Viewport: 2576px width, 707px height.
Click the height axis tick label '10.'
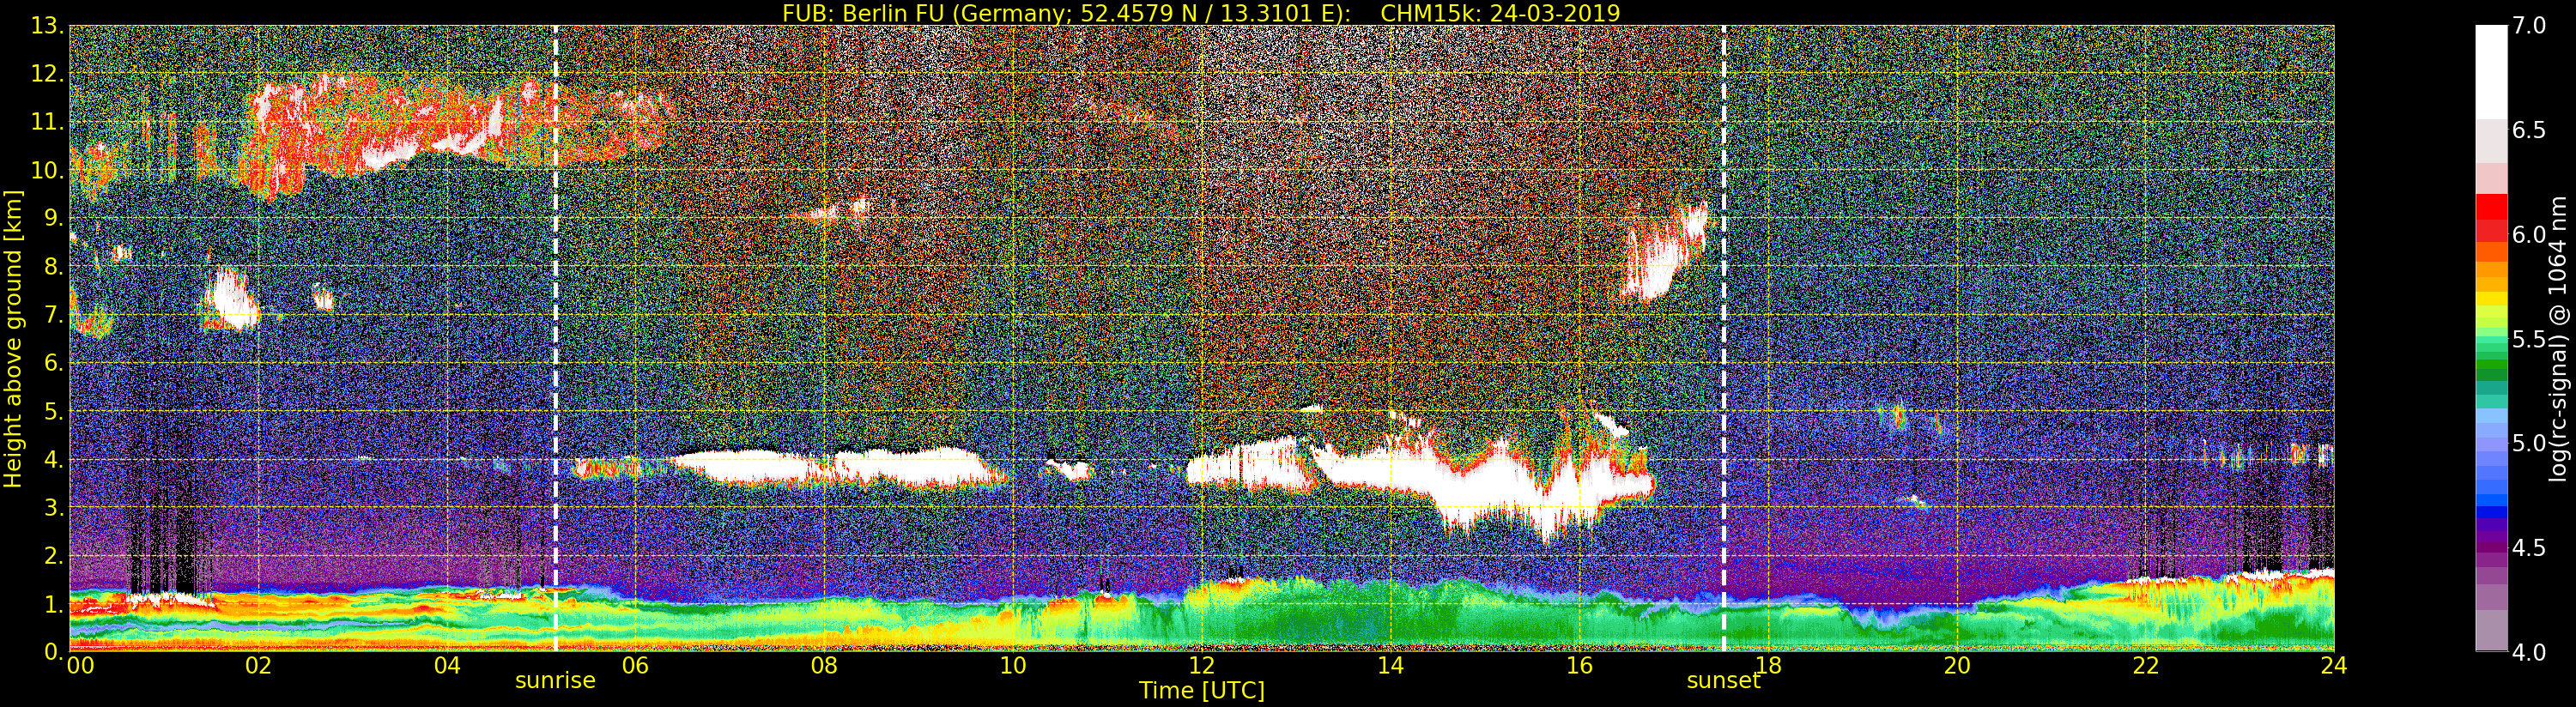click(x=47, y=170)
